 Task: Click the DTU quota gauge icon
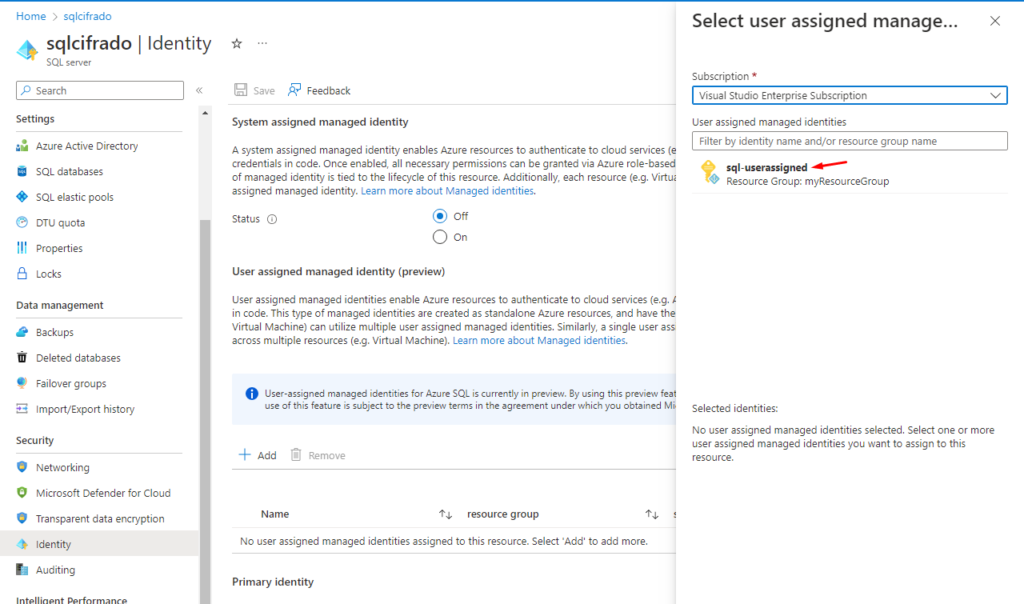click(x=22, y=222)
